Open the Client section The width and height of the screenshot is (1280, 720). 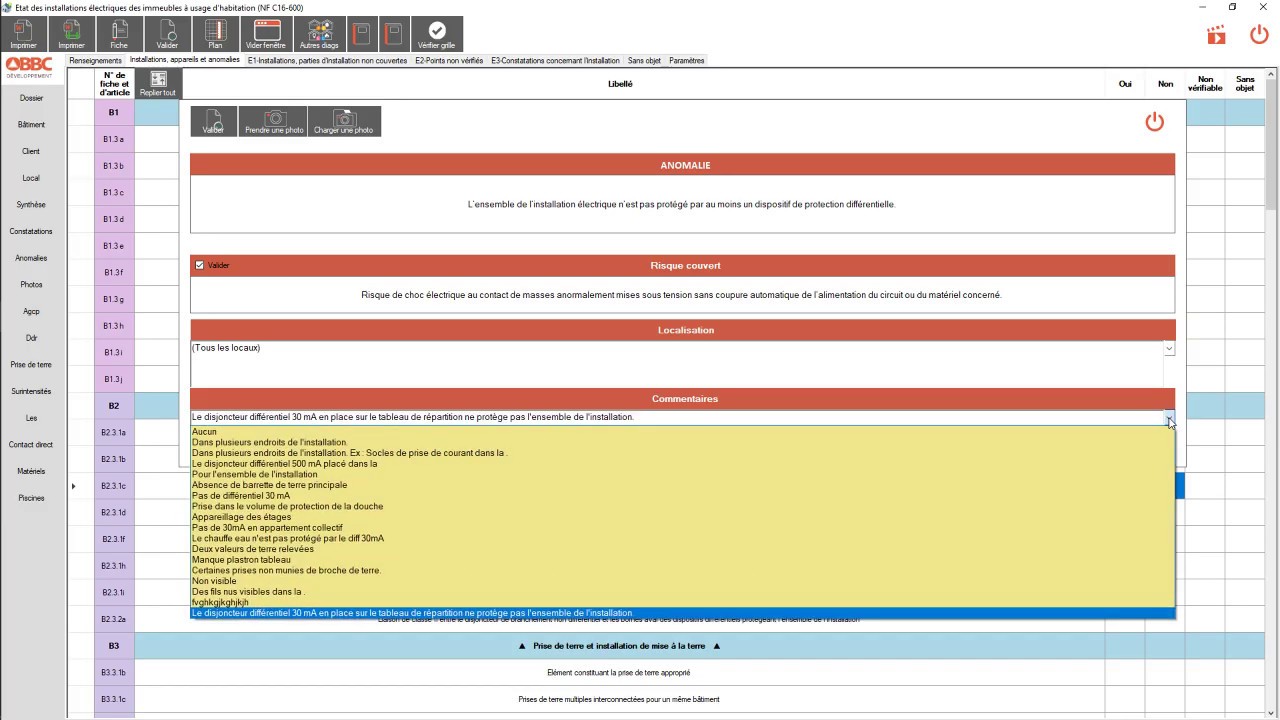pos(31,152)
